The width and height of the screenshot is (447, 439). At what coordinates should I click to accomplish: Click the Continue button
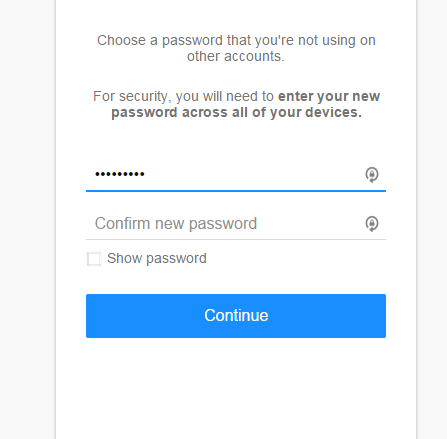click(236, 316)
